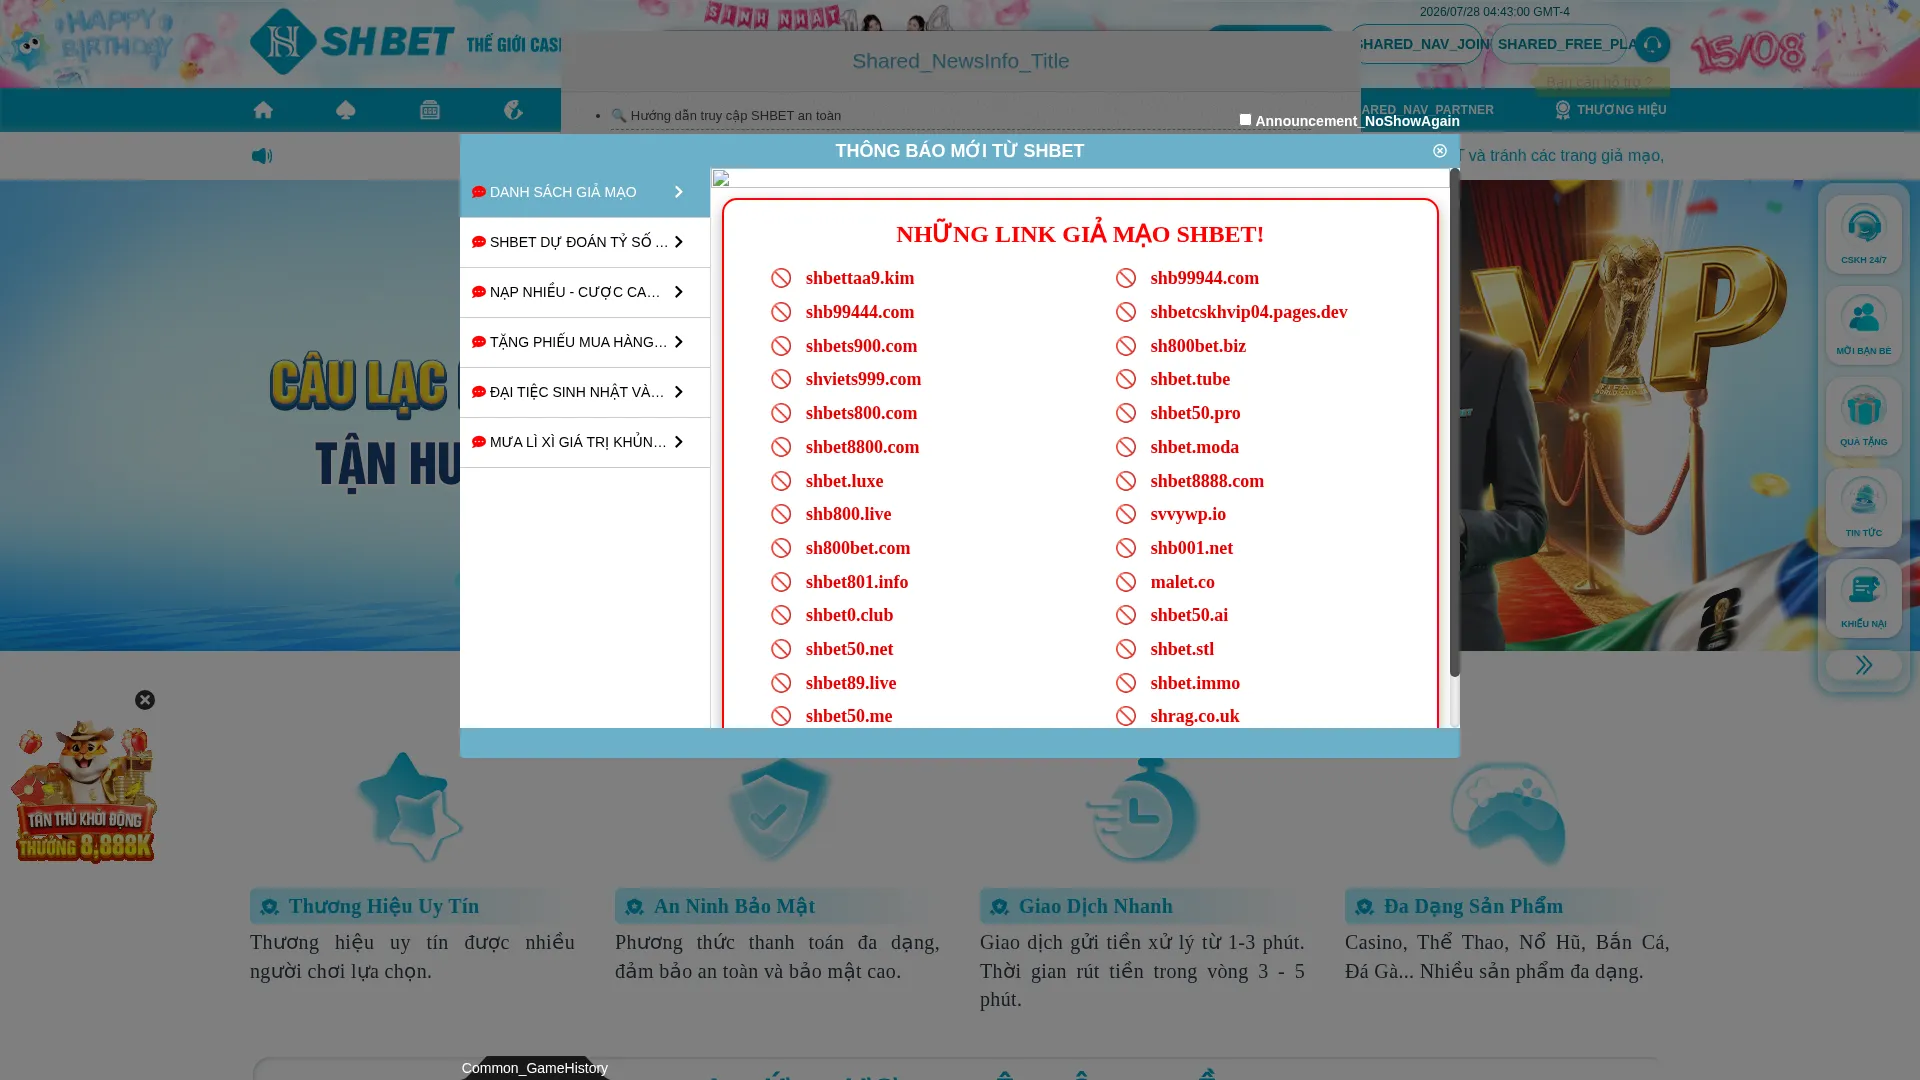Collapse the right sidebar with double arrow

(1864, 665)
